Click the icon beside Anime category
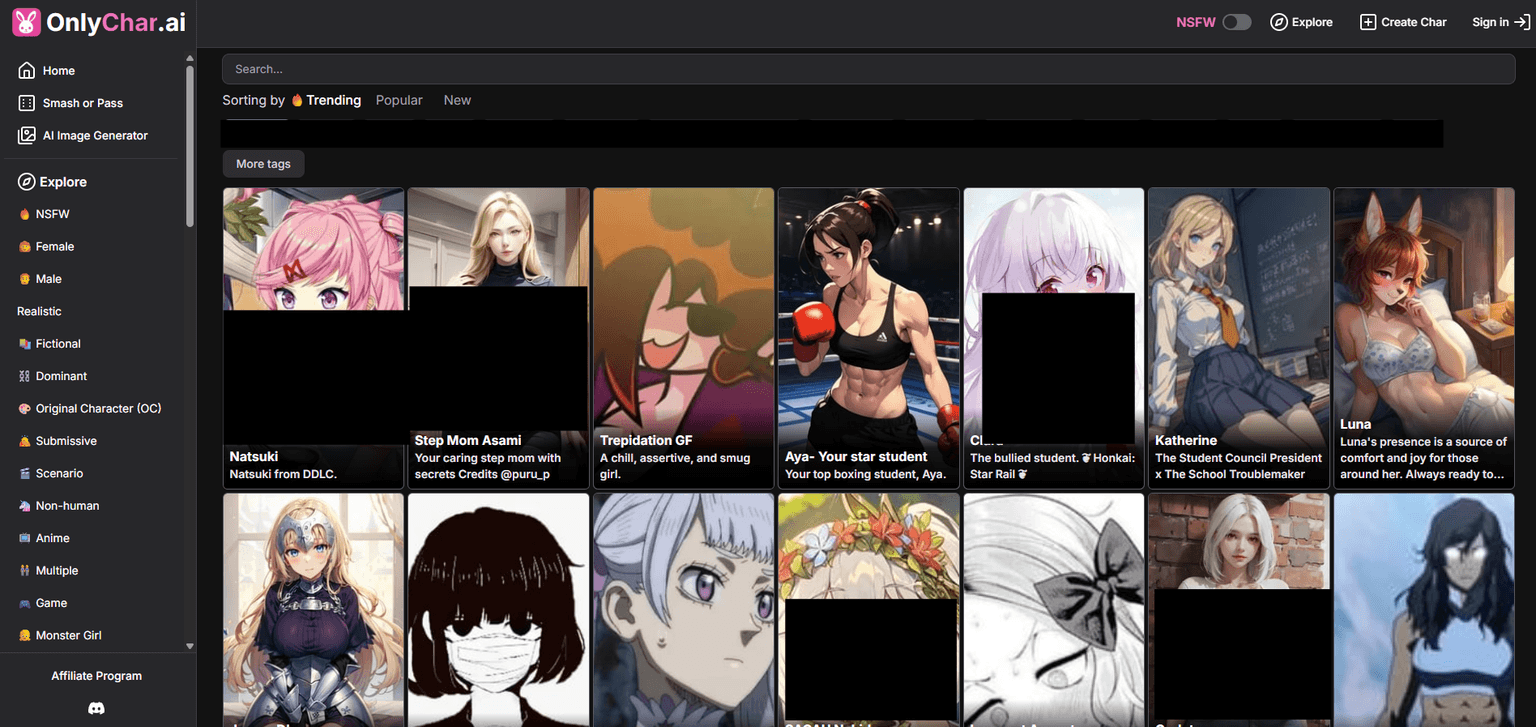The image size is (1536, 727). click(x=25, y=538)
